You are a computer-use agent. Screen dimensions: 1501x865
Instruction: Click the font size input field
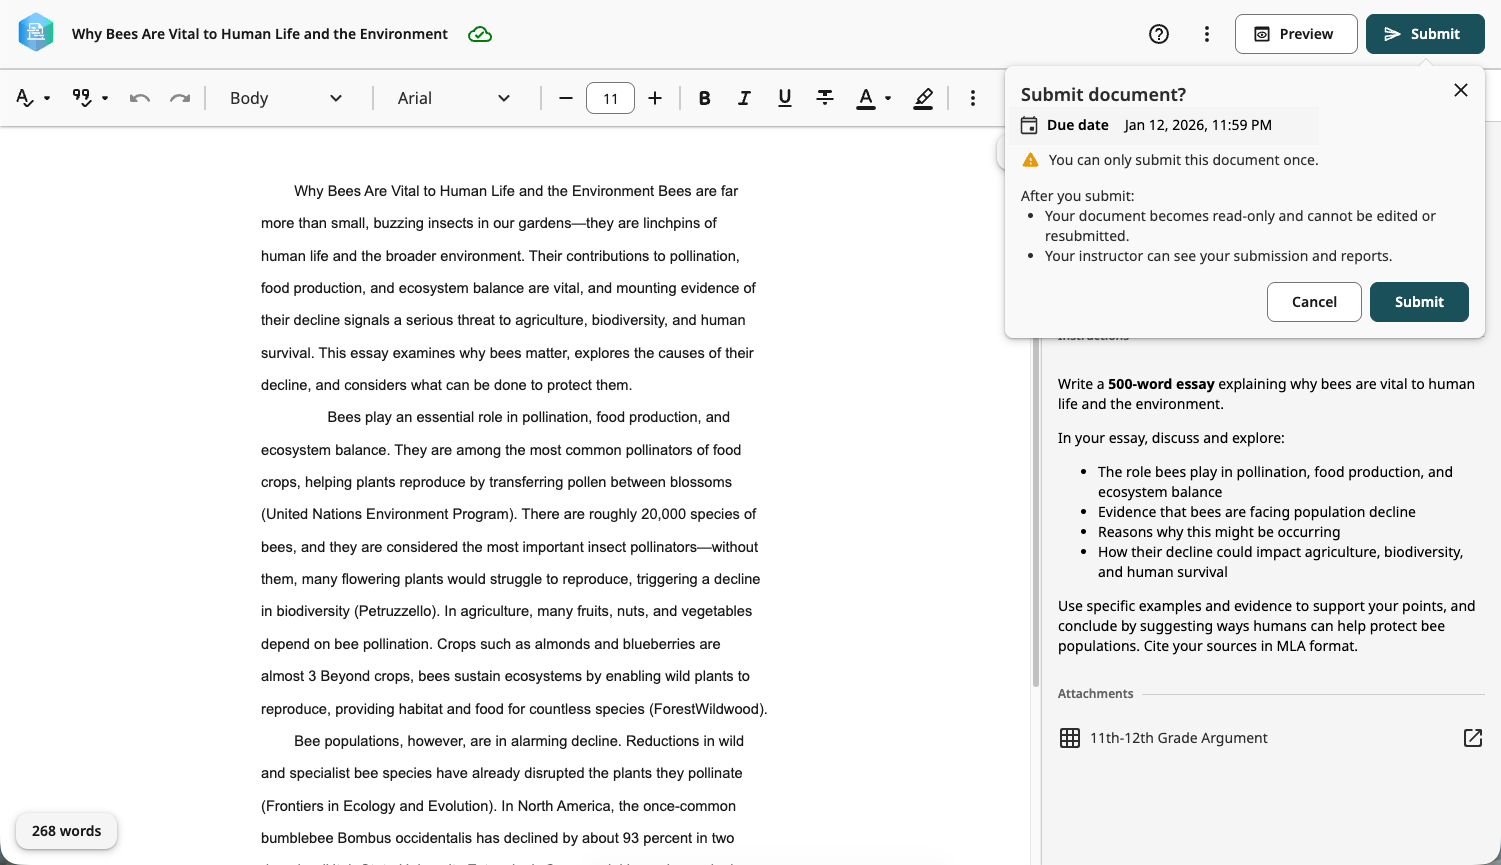tap(611, 98)
